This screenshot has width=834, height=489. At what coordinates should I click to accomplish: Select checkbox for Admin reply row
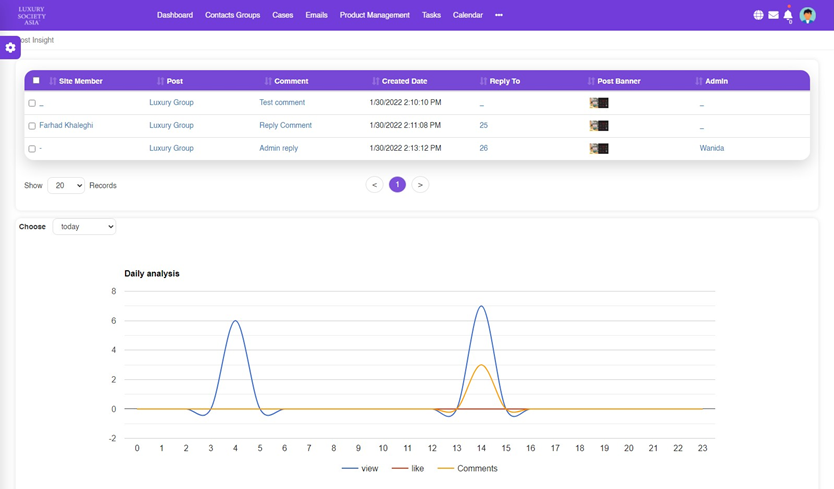point(32,149)
